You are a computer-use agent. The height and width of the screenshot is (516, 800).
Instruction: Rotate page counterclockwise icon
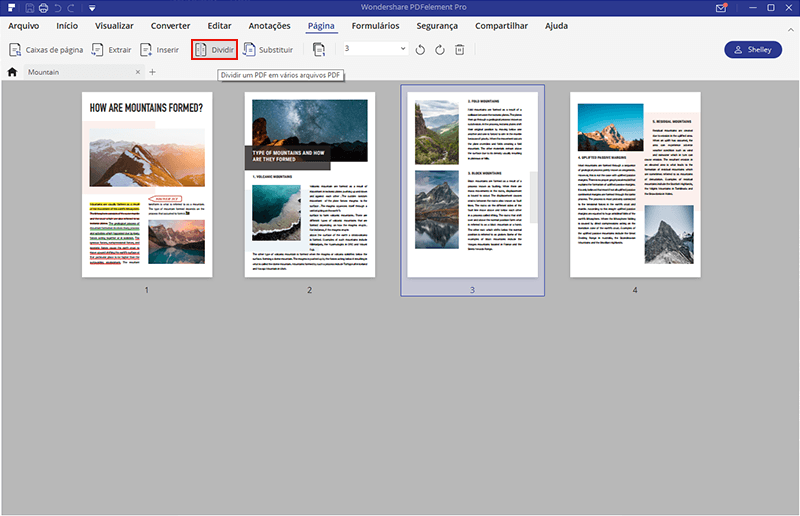point(420,50)
